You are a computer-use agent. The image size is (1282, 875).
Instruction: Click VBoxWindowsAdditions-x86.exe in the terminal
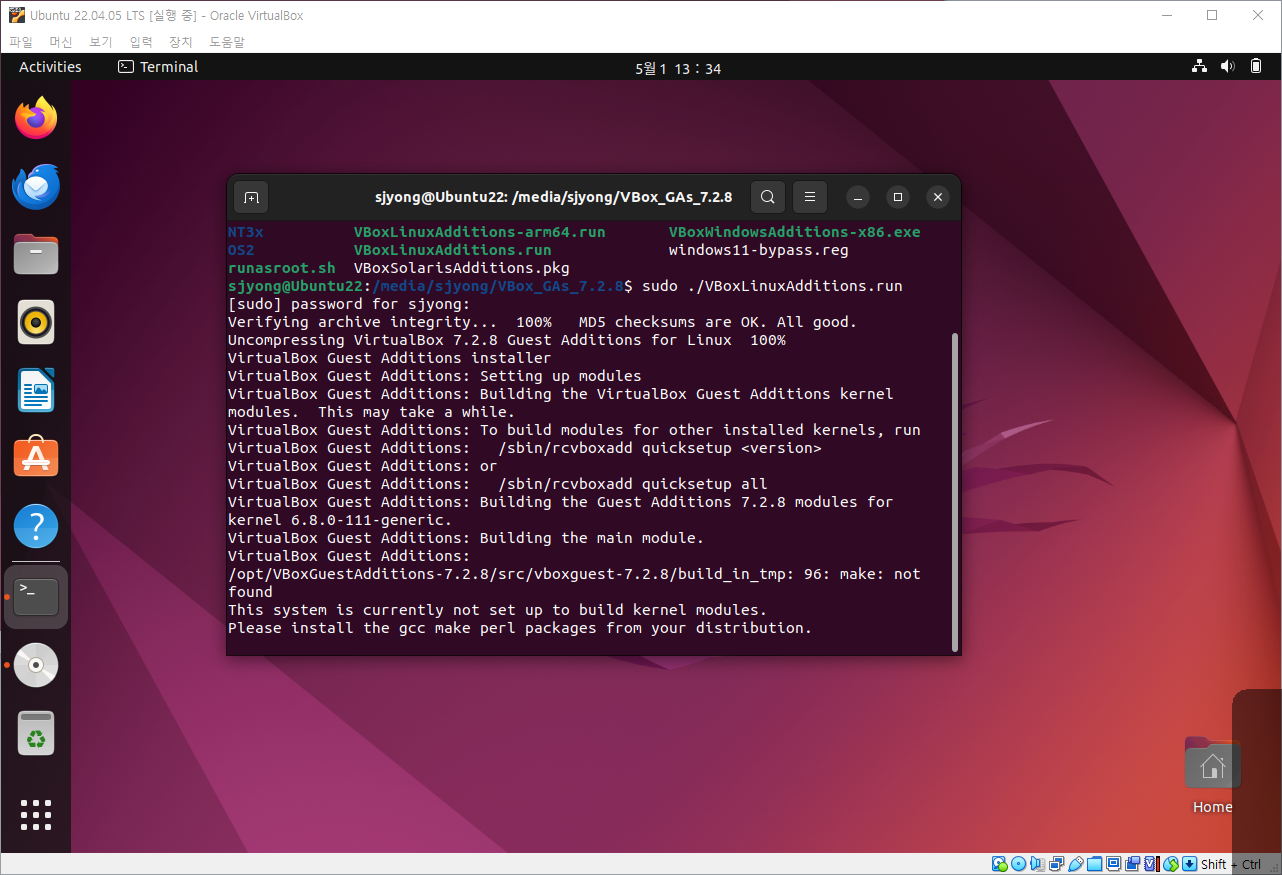coord(795,232)
